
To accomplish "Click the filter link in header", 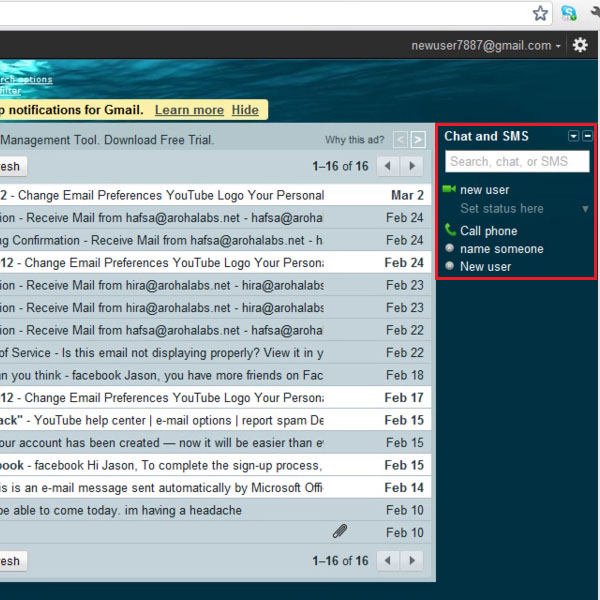I will tap(10, 91).
